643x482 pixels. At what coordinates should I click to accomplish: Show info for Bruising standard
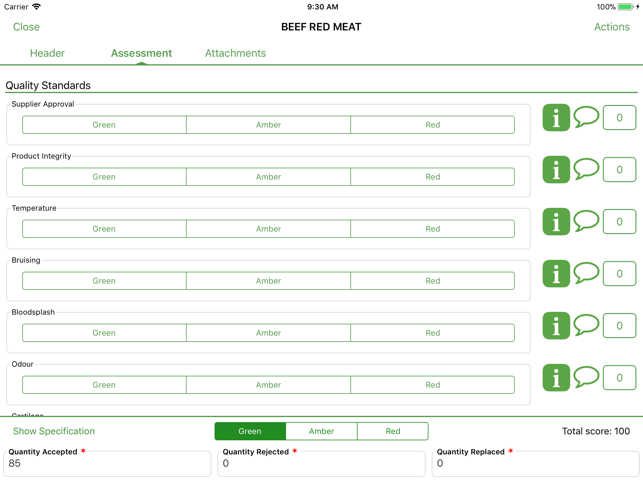[556, 274]
